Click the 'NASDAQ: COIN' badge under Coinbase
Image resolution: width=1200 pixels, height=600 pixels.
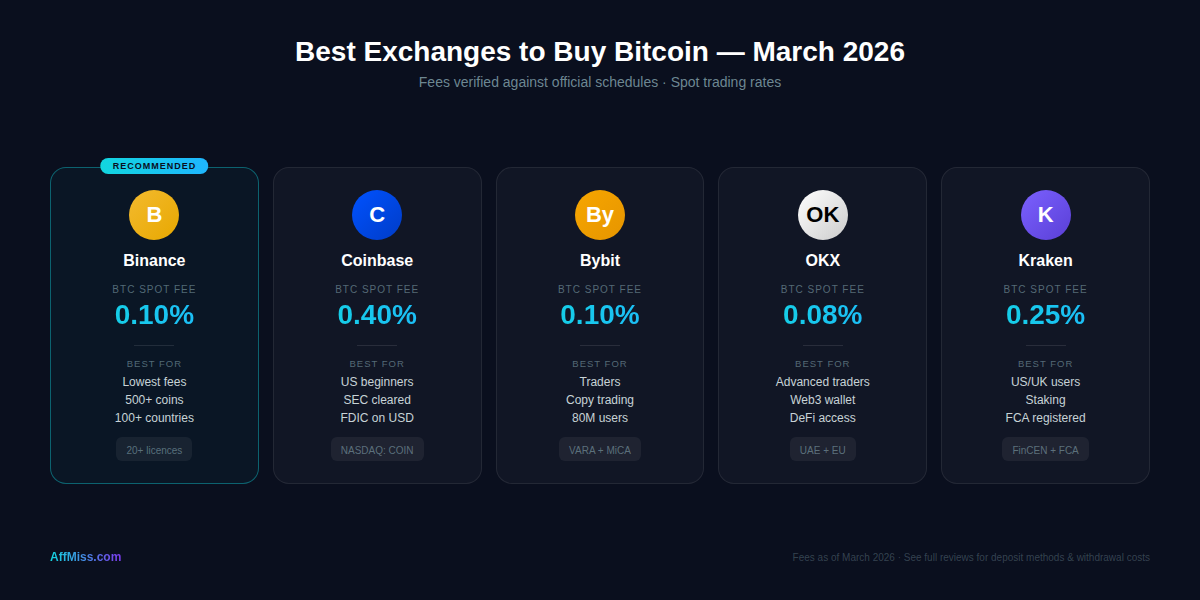tap(377, 449)
